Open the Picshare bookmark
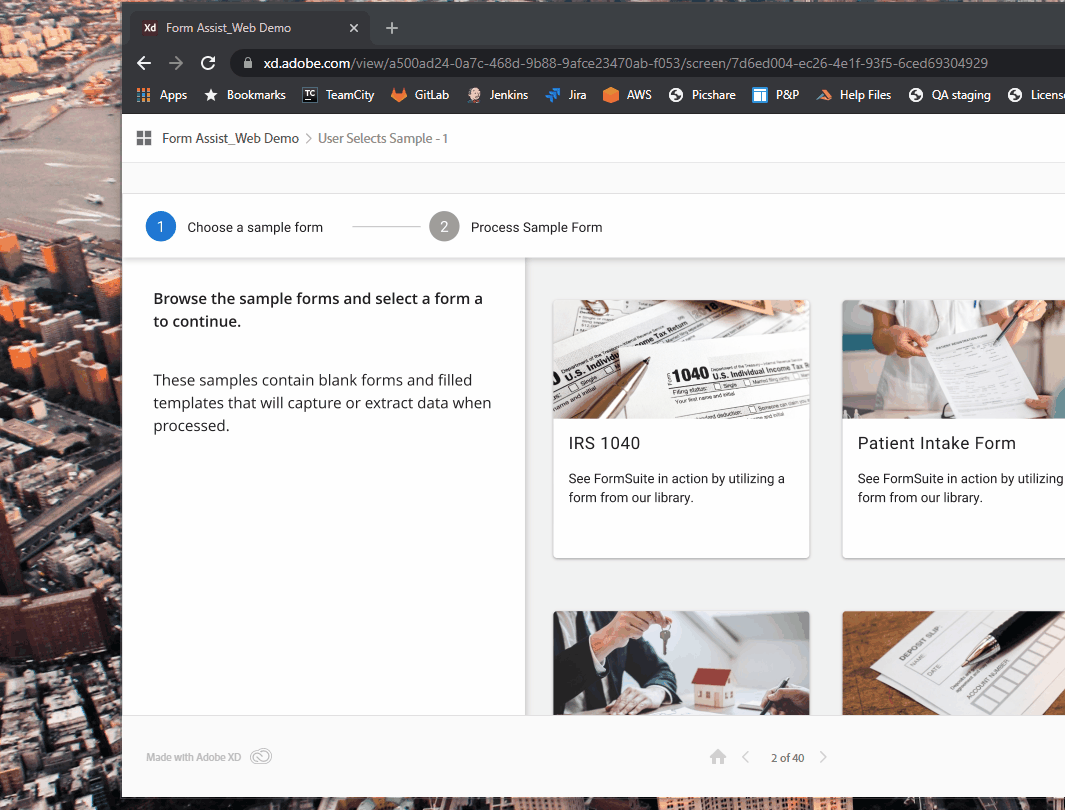This screenshot has width=1065, height=810. 702,95
